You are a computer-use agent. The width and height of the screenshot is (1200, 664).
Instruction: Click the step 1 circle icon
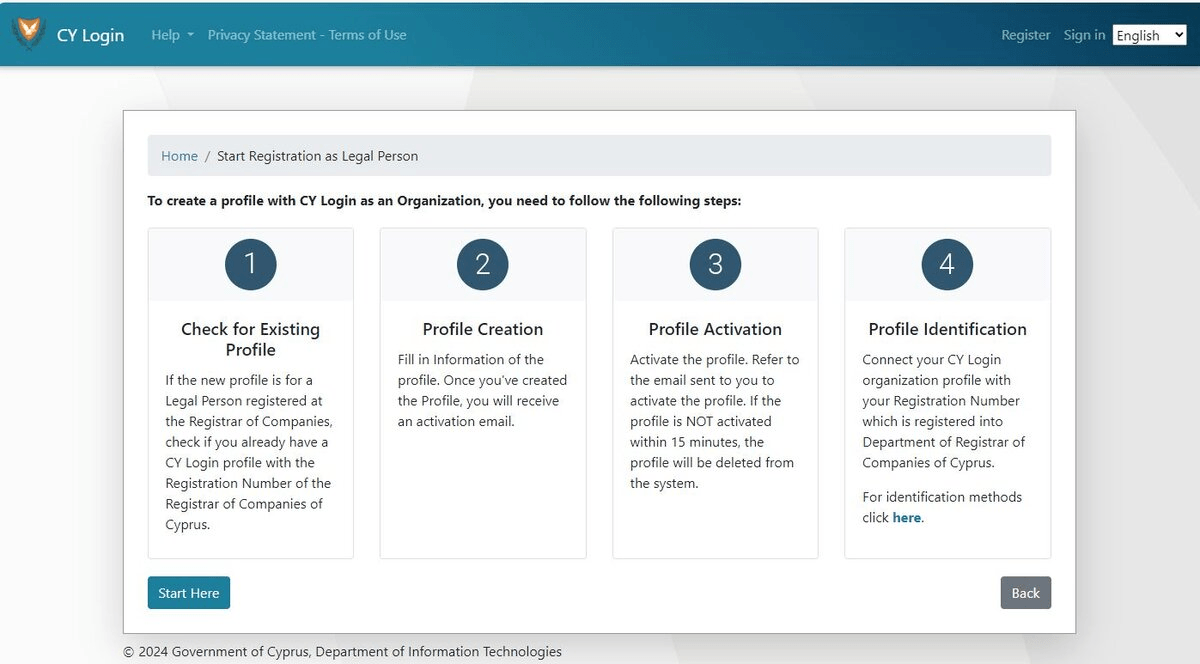(250, 264)
